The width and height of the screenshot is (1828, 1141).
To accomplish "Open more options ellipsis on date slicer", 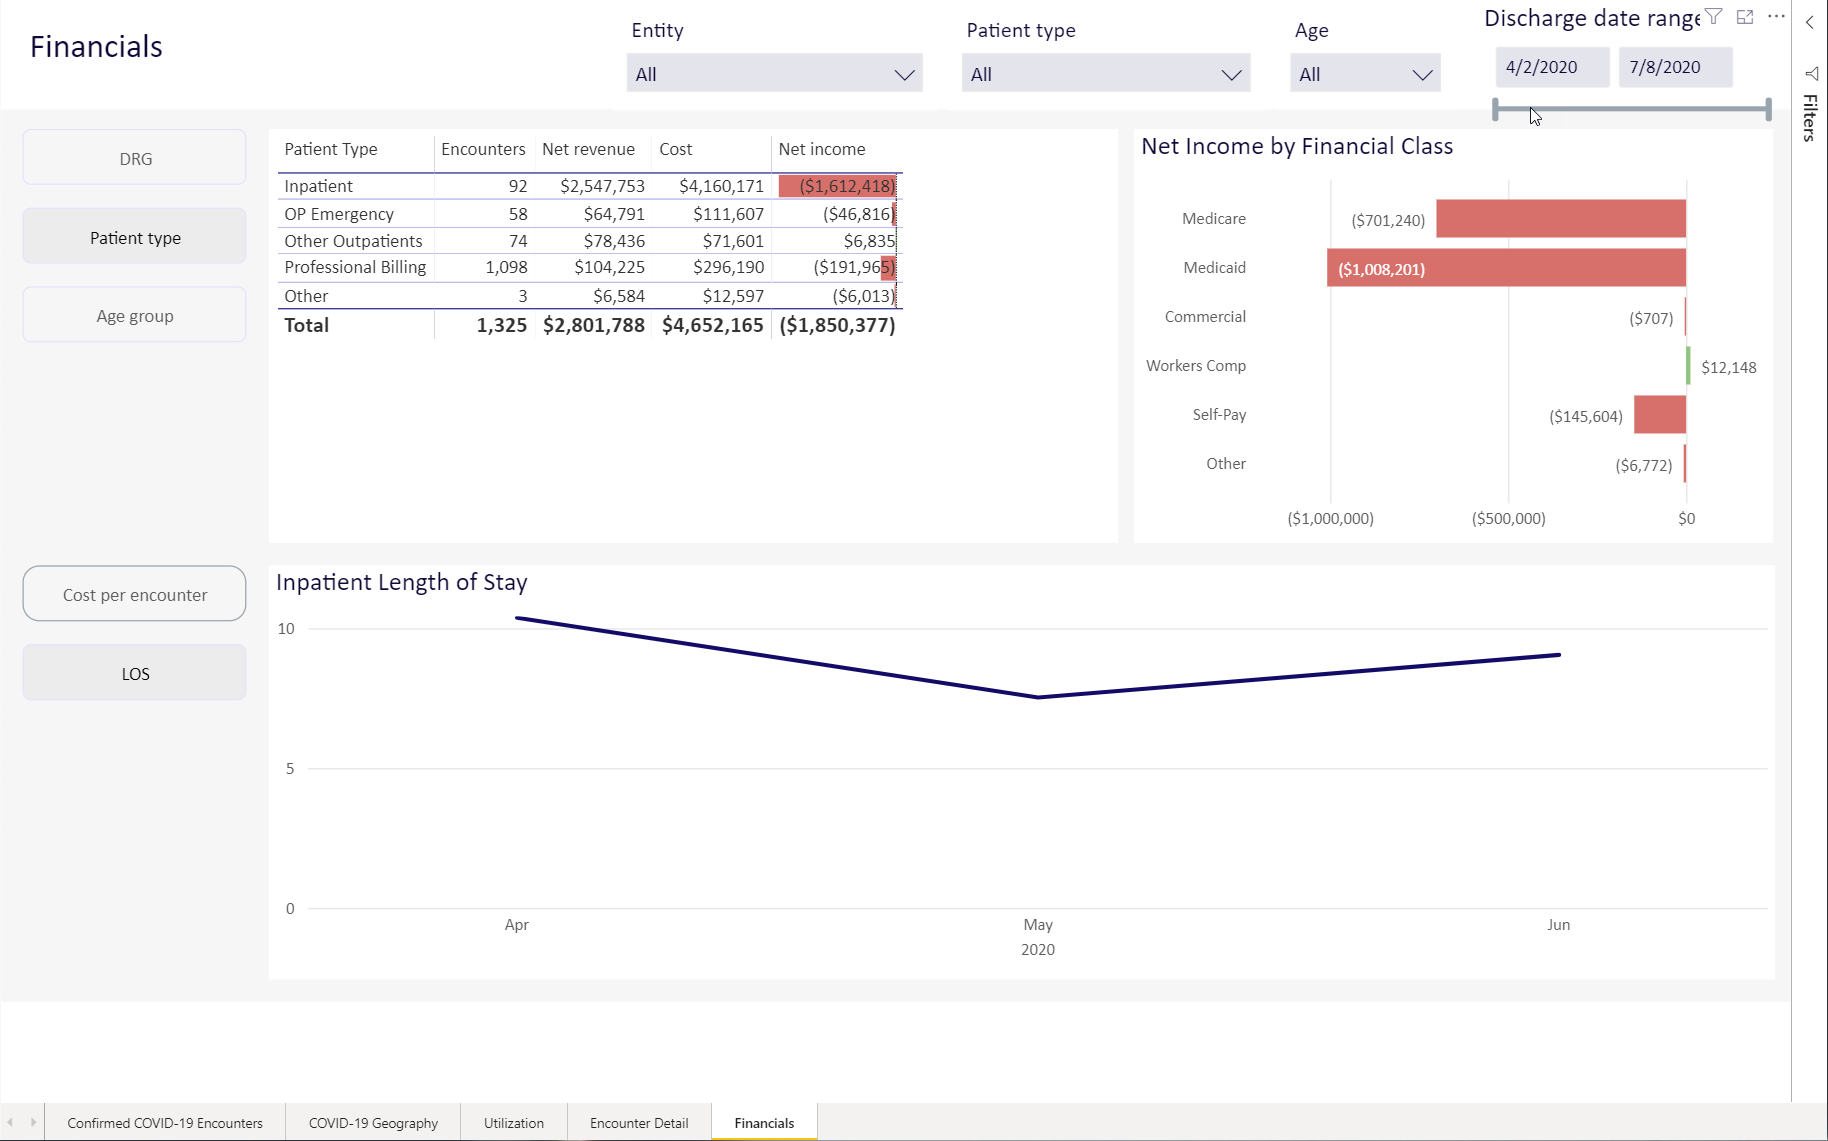I will pos(1776,17).
